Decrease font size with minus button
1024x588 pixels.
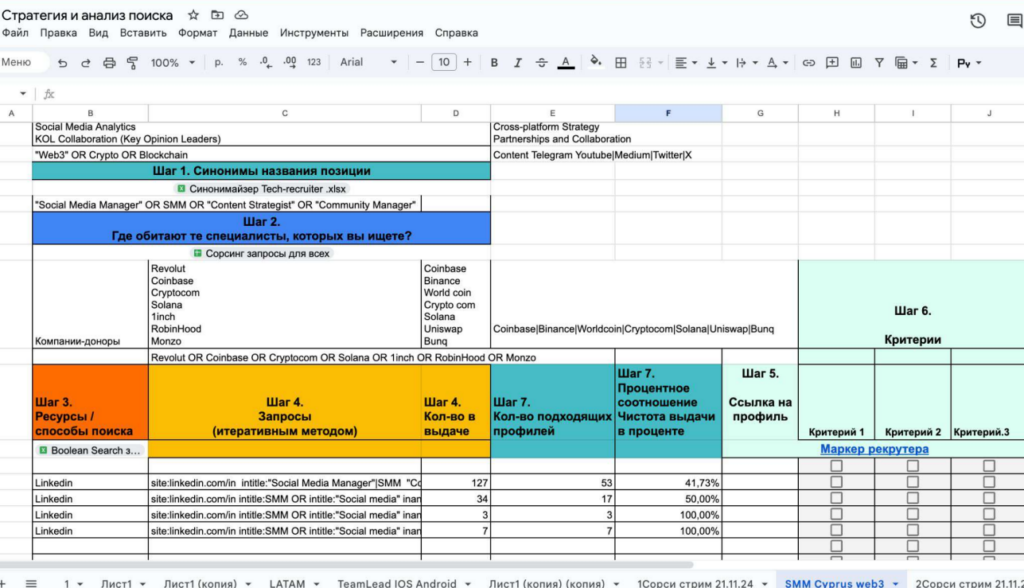(x=420, y=62)
